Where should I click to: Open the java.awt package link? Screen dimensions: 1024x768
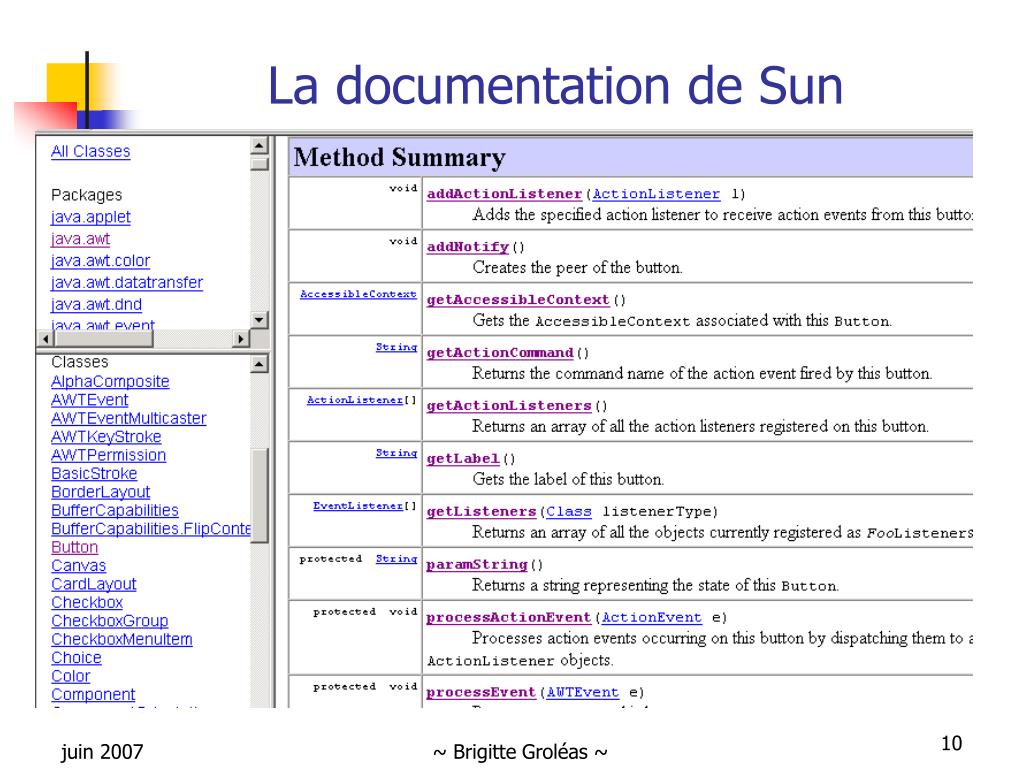[80, 239]
